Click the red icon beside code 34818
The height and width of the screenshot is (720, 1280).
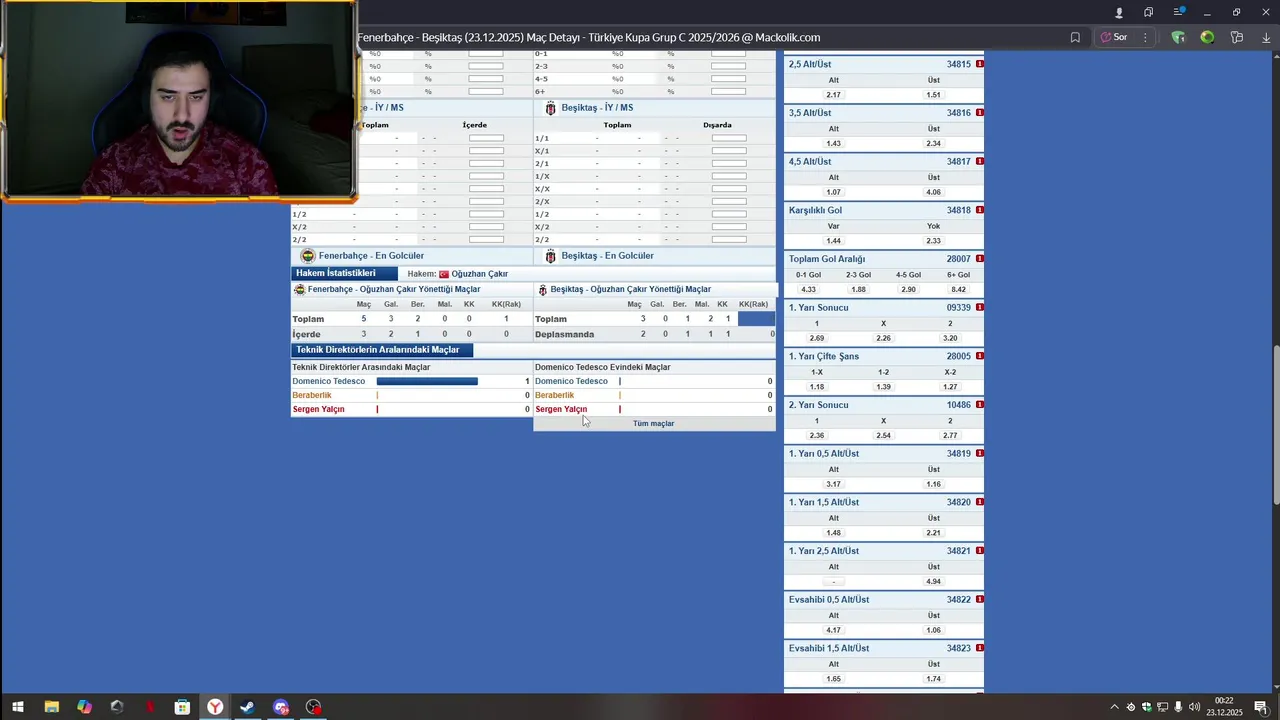tap(979, 210)
